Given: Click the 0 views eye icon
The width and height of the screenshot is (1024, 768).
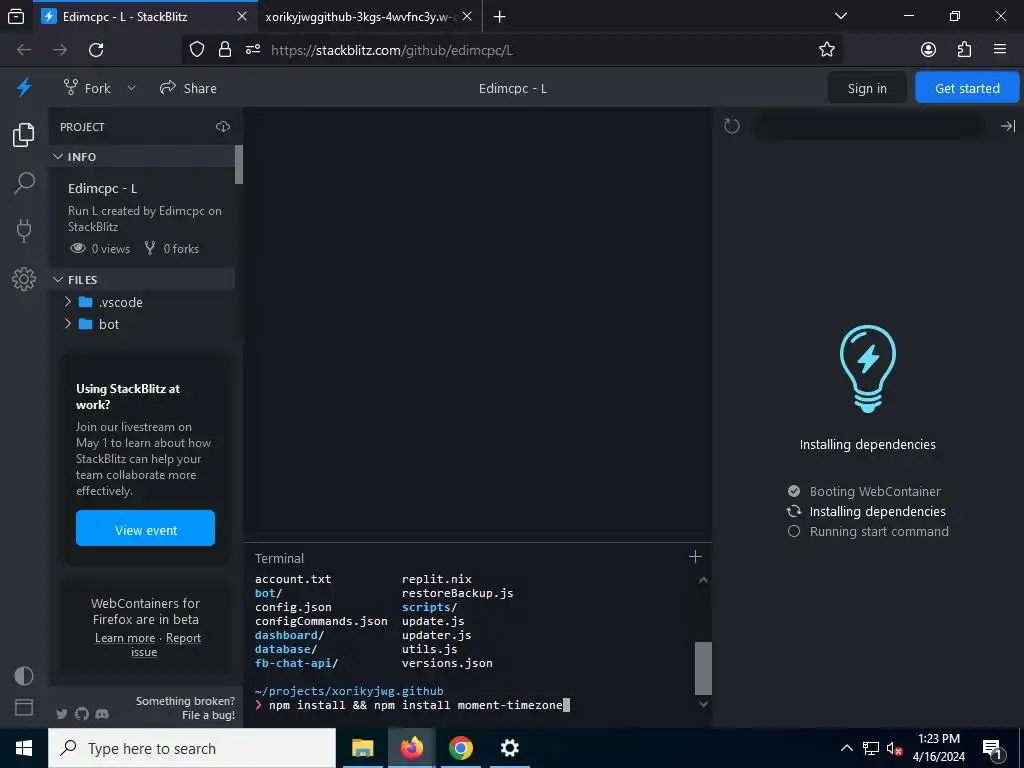Looking at the screenshot, I should (78, 248).
